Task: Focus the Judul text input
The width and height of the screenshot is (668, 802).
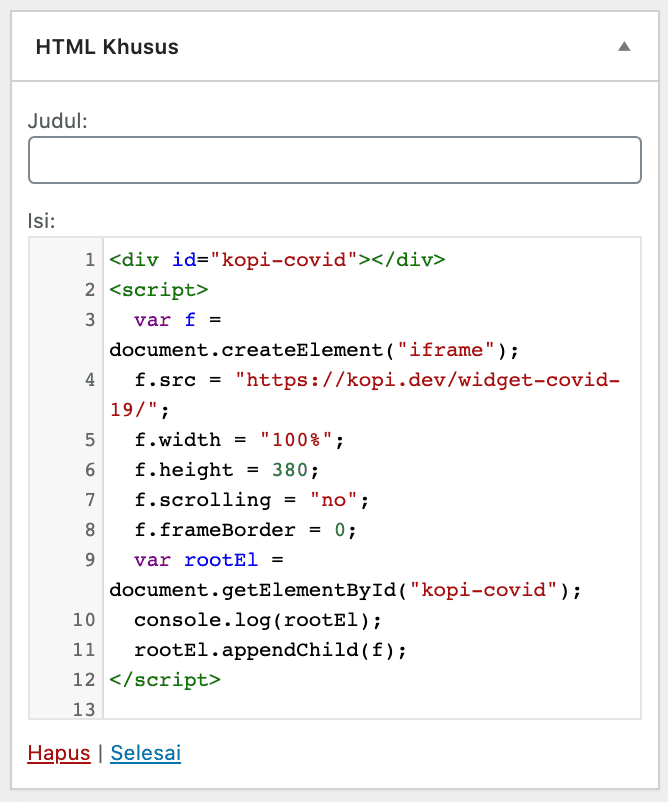Action: coord(334,160)
